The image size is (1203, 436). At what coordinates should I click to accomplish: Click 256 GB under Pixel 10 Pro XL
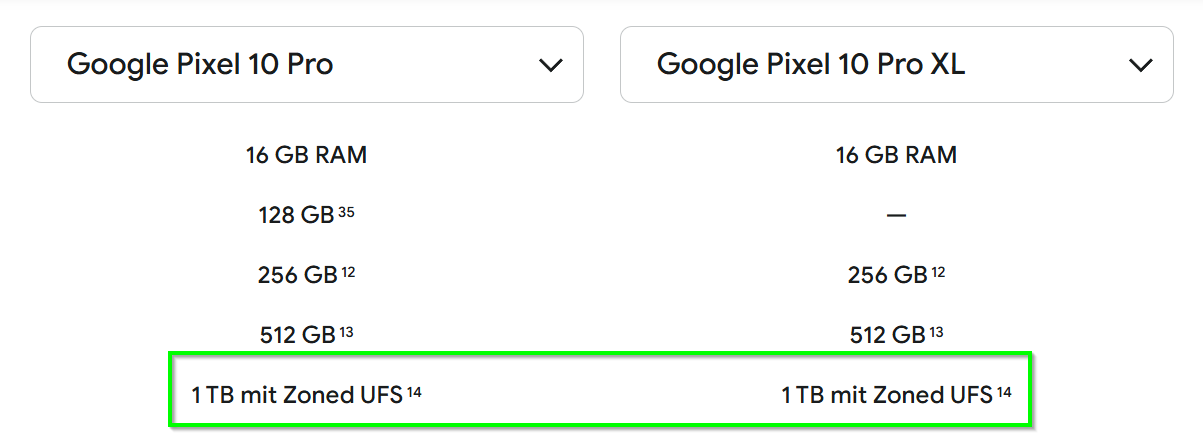tap(886, 275)
